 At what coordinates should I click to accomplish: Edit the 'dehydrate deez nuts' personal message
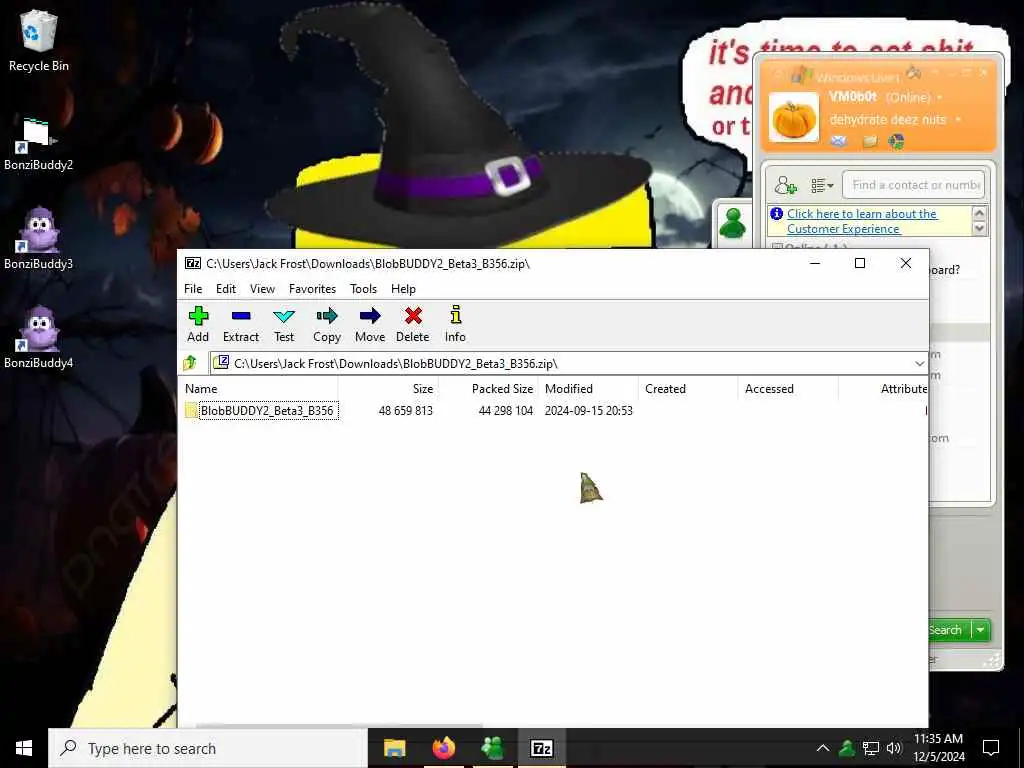(888, 120)
